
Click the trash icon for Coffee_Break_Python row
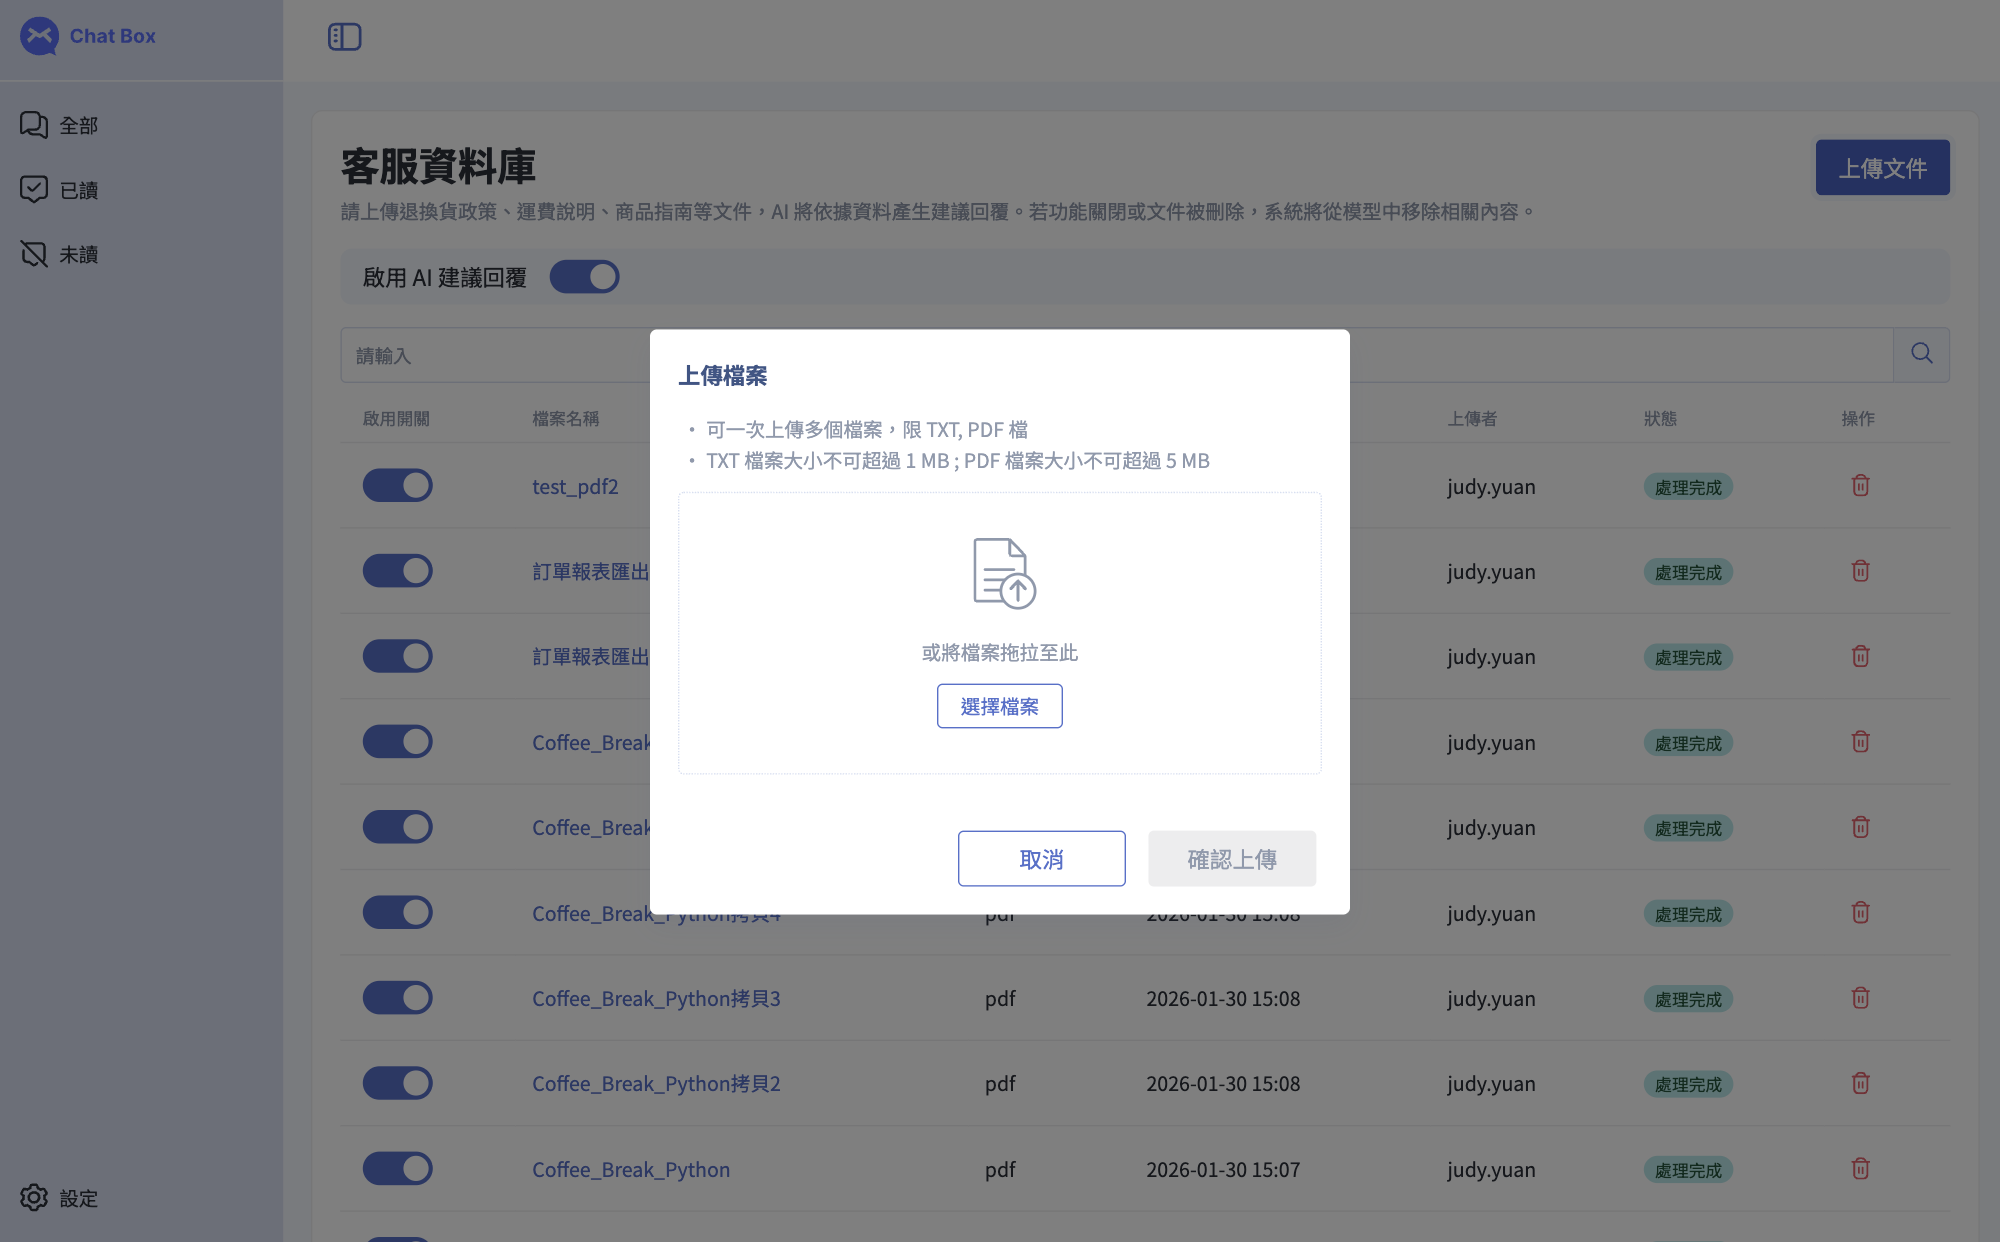pos(1860,1169)
